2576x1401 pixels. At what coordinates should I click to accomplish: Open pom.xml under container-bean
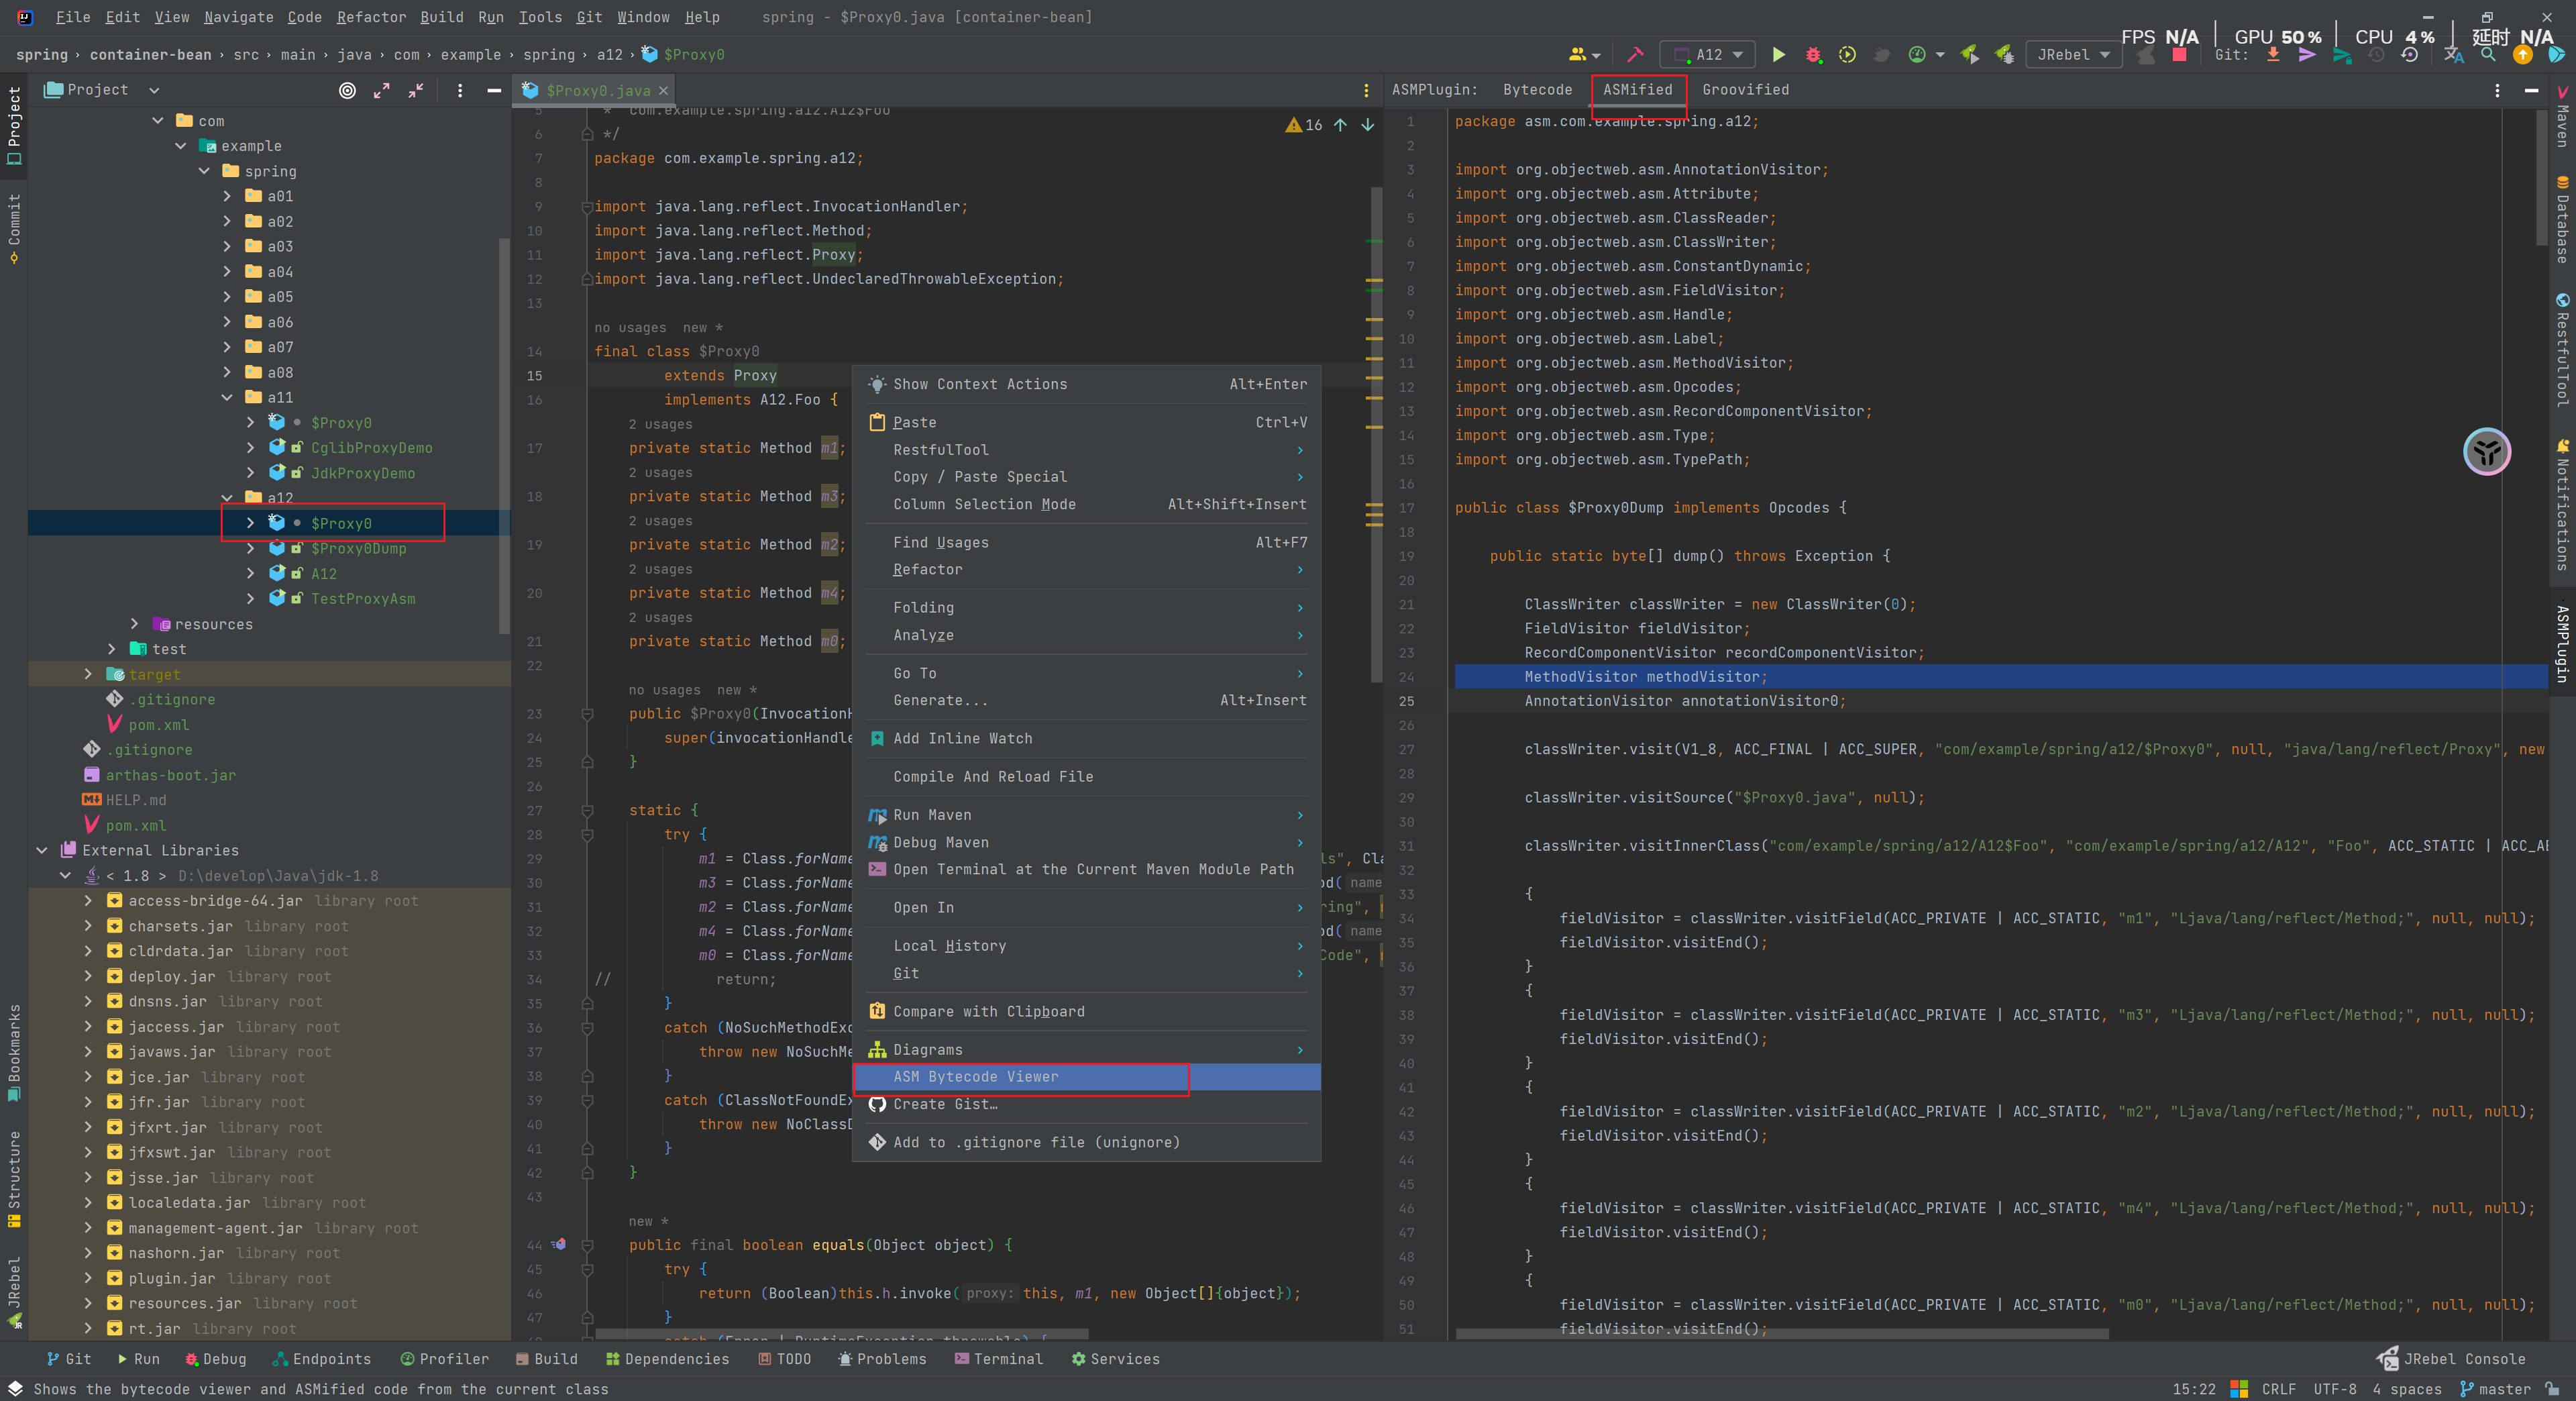pyautogui.click(x=158, y=725)
